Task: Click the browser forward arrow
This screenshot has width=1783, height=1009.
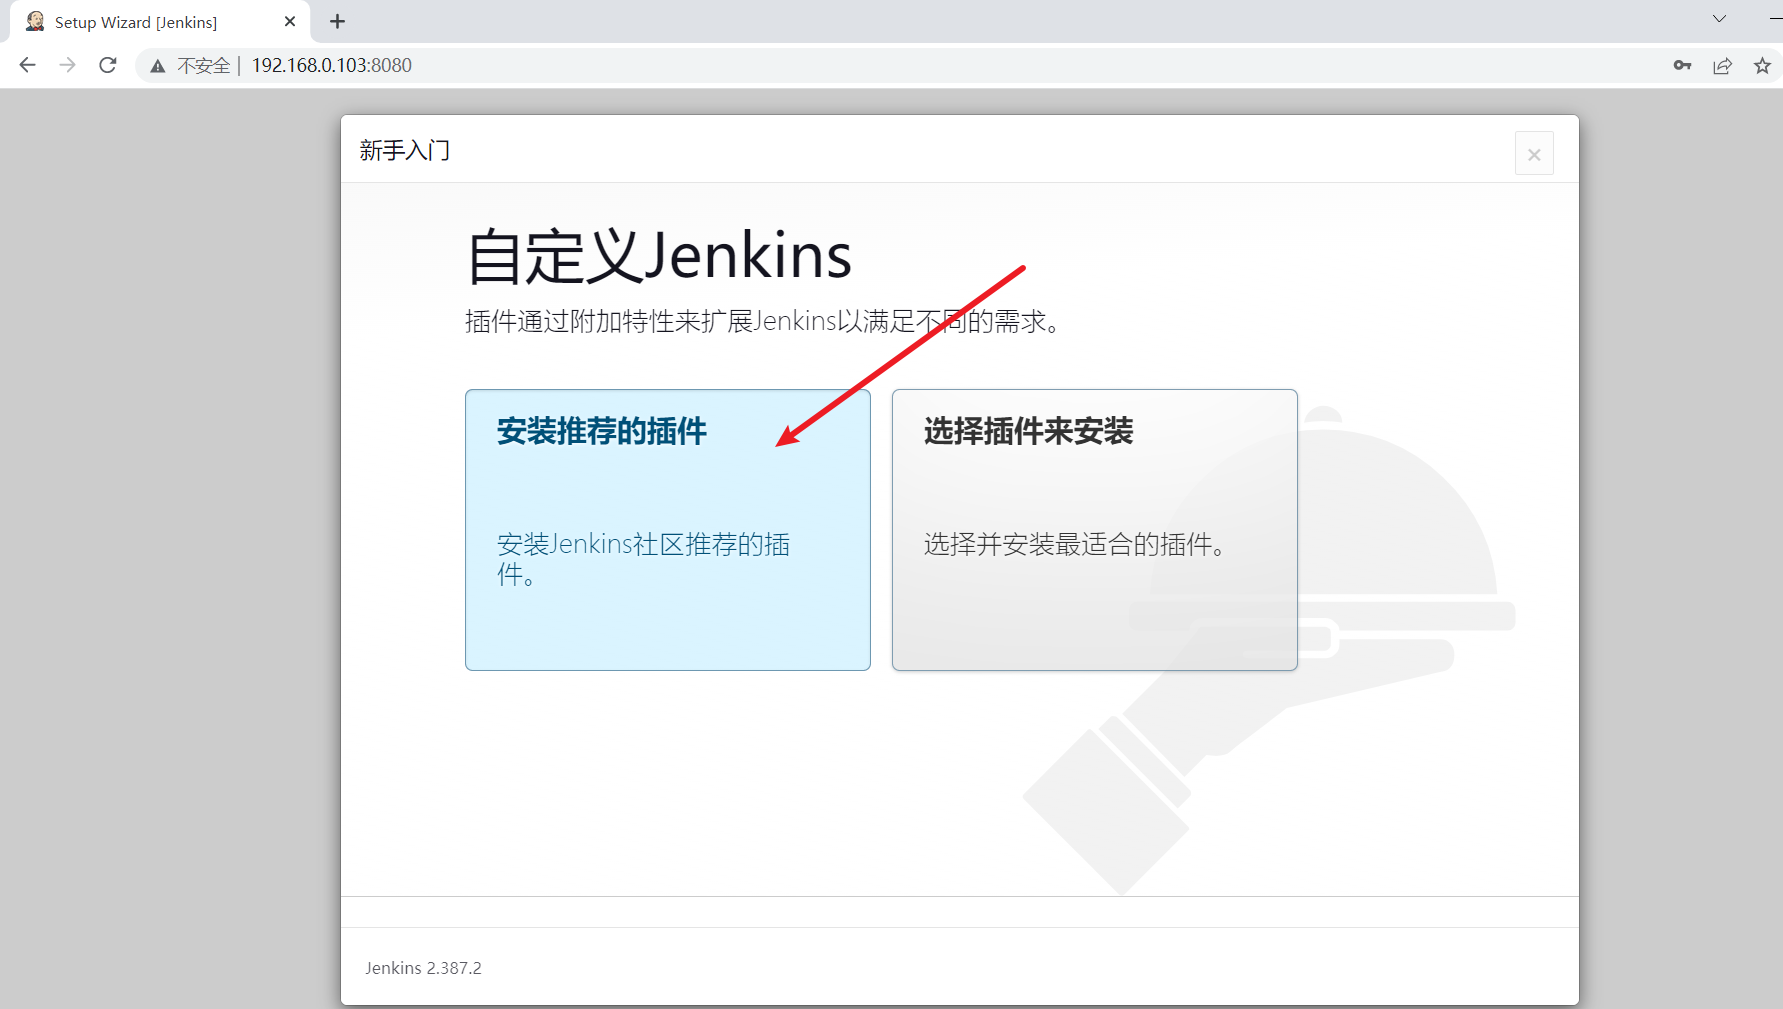Action: 67,65
